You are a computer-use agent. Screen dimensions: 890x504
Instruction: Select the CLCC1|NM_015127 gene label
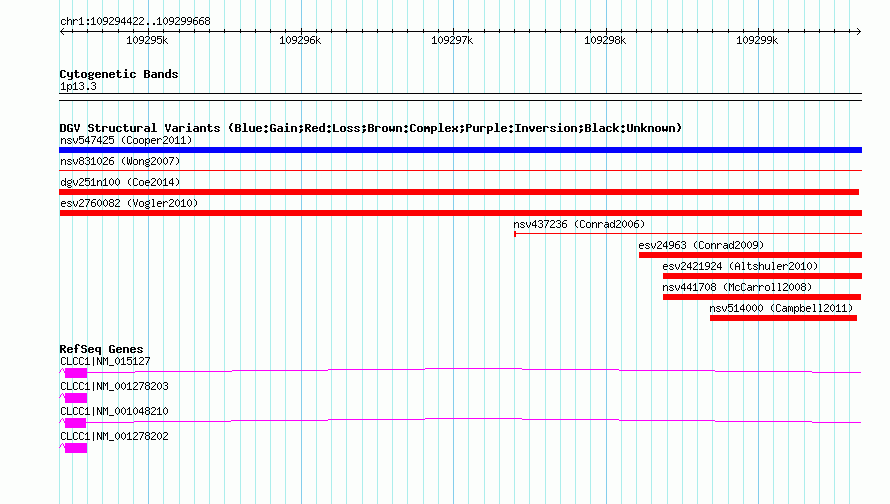105,362
